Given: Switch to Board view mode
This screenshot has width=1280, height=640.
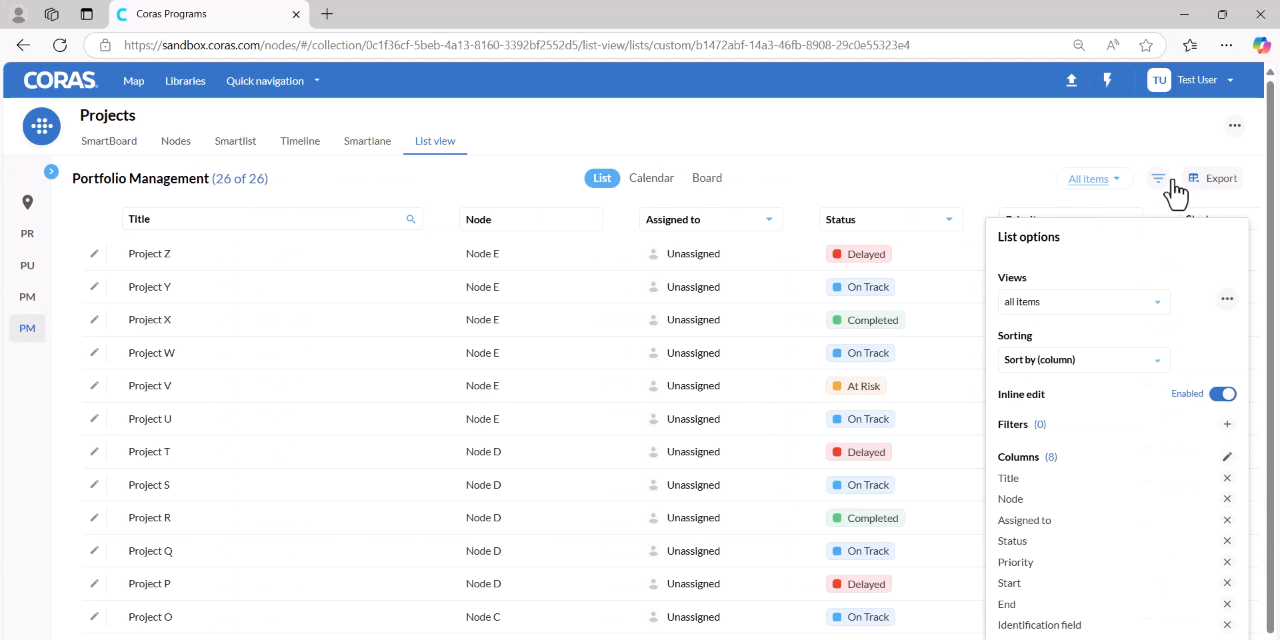Looking at the screenshot, I should 707,178.
